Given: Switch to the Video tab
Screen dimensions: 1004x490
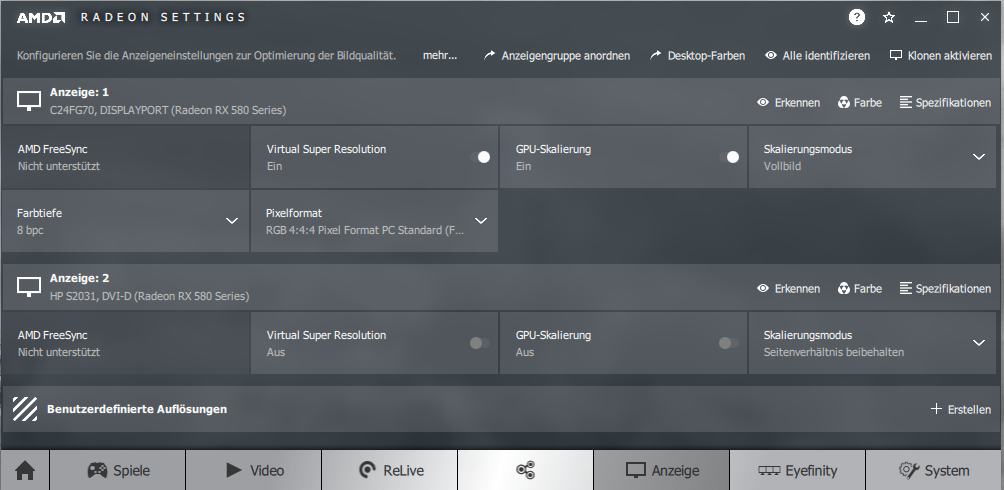Looking at the screenshot, I should pyautogui.click(x=254, y=471).
